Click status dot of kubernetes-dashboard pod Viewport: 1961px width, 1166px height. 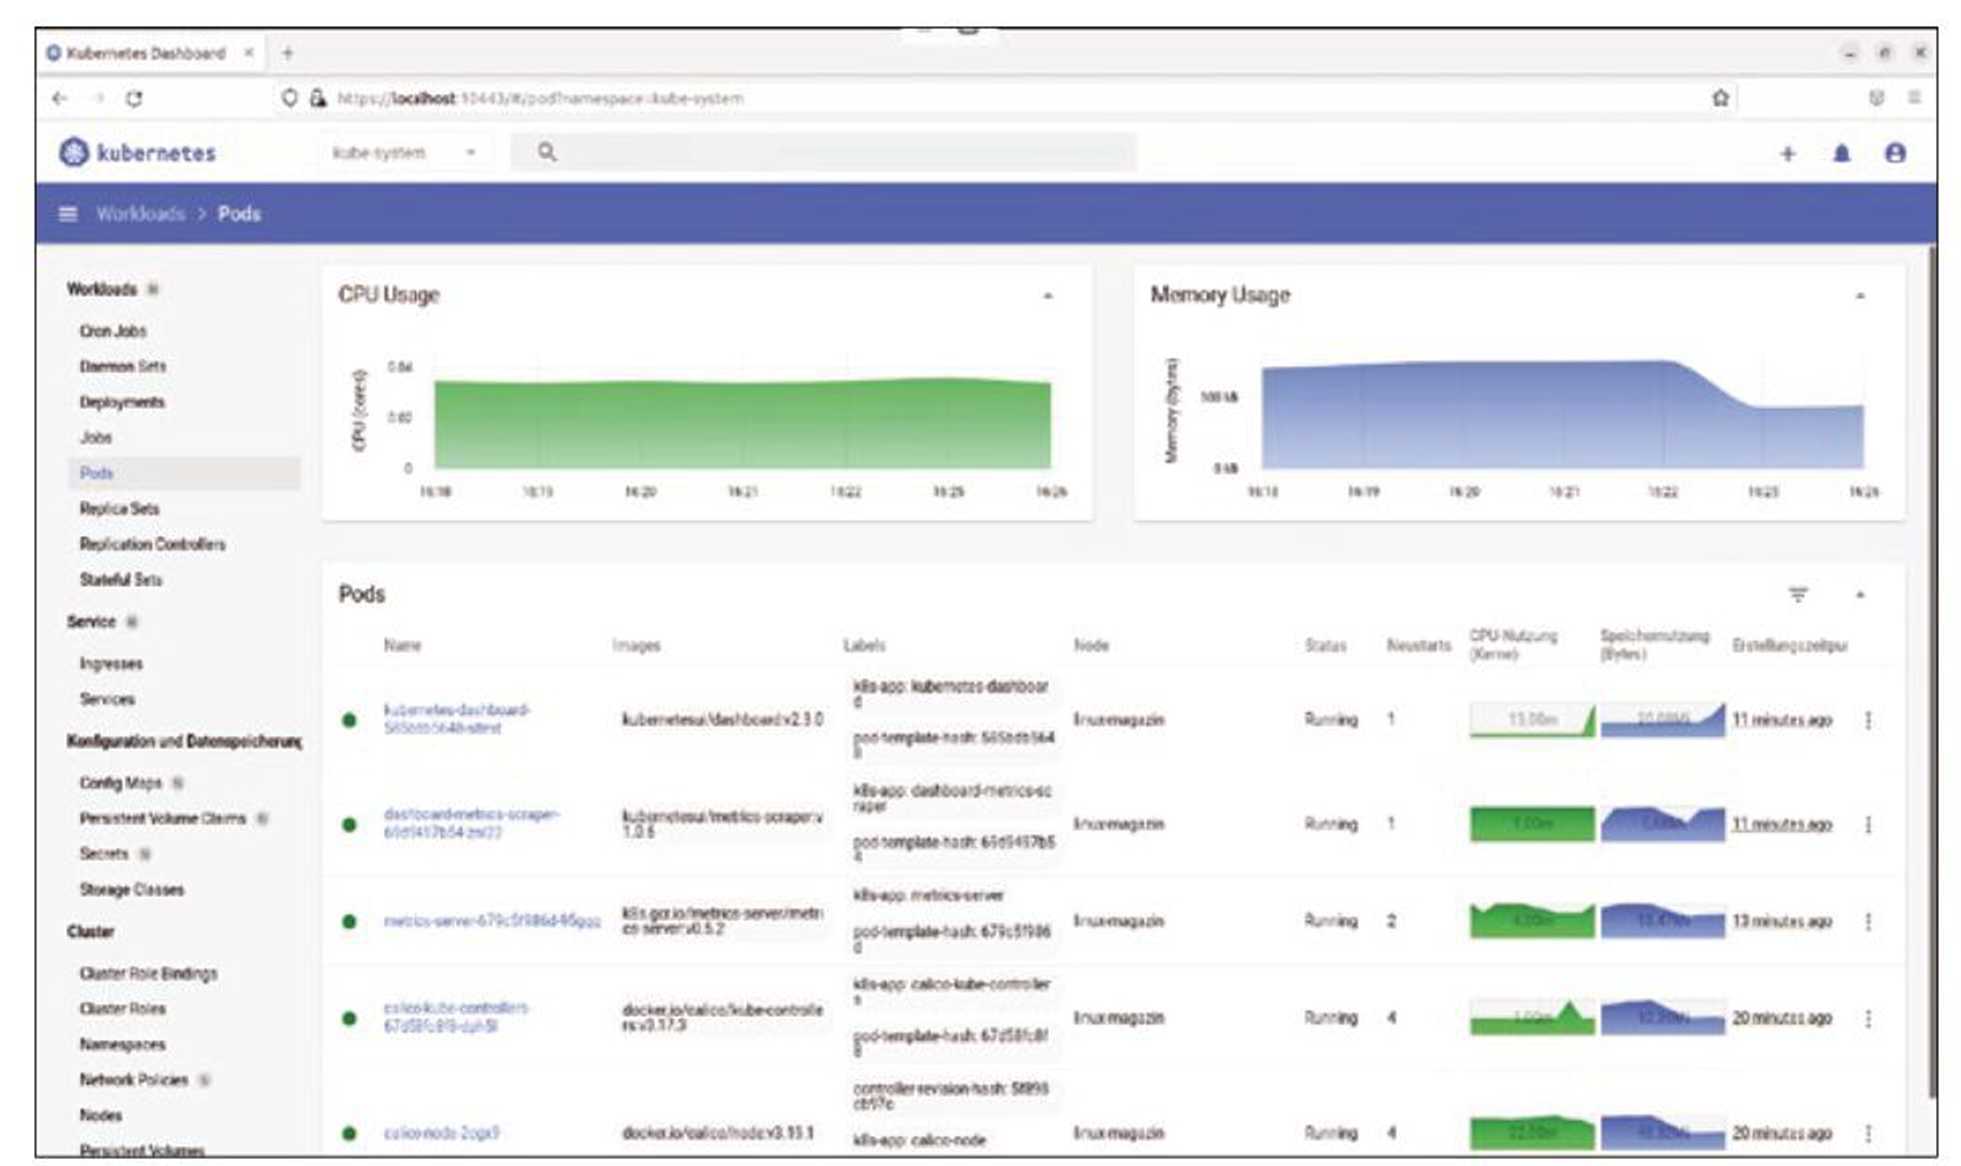click(x=349, y=720)
